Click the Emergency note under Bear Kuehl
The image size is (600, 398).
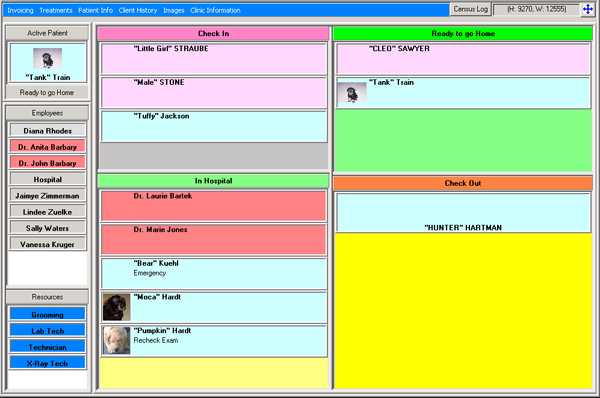point(150,273)
